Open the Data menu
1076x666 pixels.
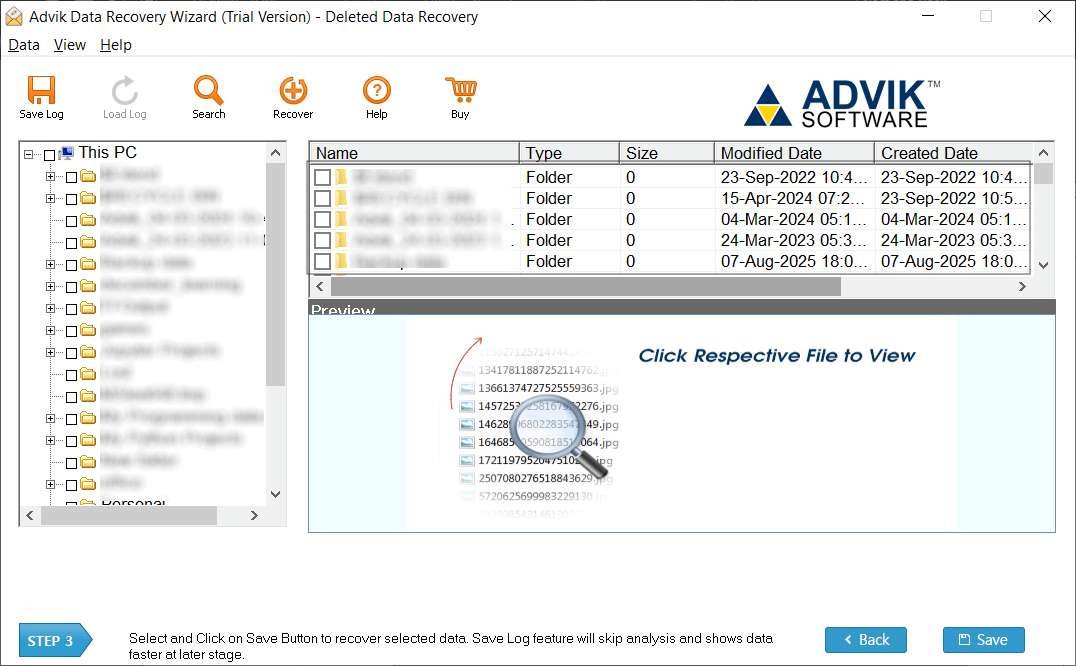(x=24, y=45)
